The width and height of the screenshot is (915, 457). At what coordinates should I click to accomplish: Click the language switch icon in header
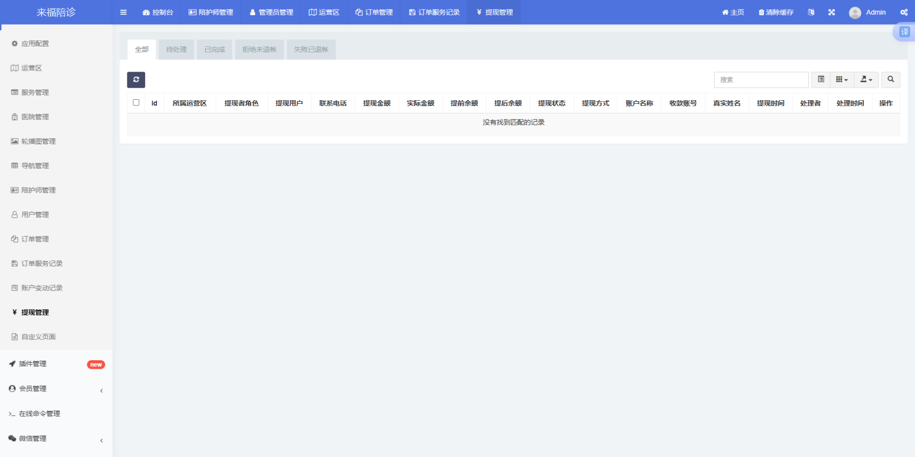tap(811, 13)
